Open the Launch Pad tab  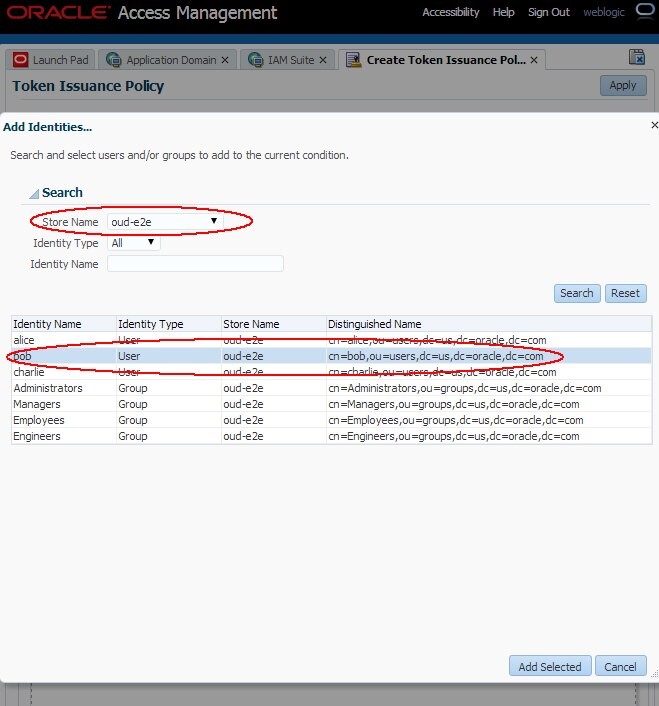[x=50, y=60]
